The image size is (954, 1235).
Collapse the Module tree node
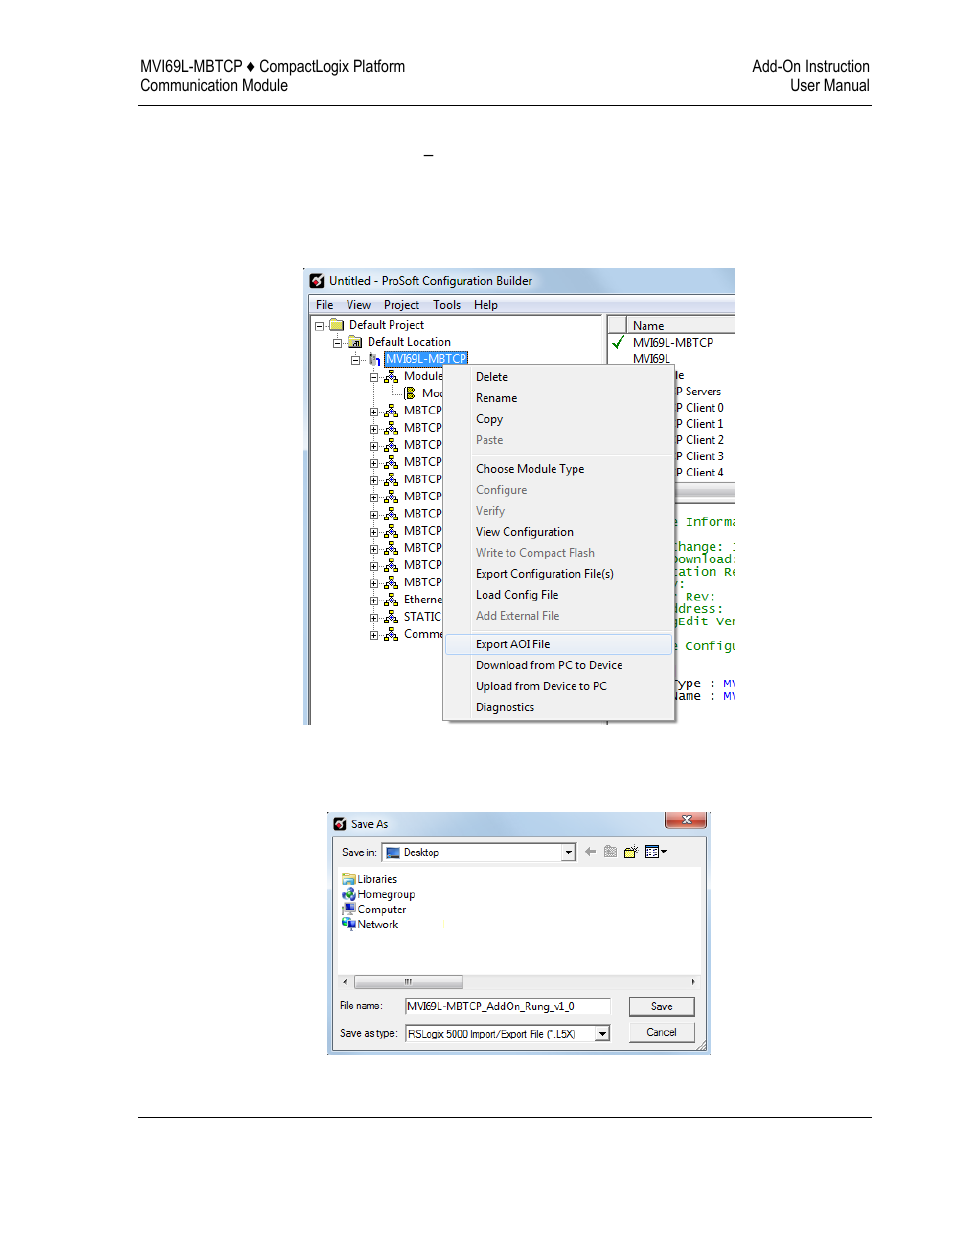[374, 377]
